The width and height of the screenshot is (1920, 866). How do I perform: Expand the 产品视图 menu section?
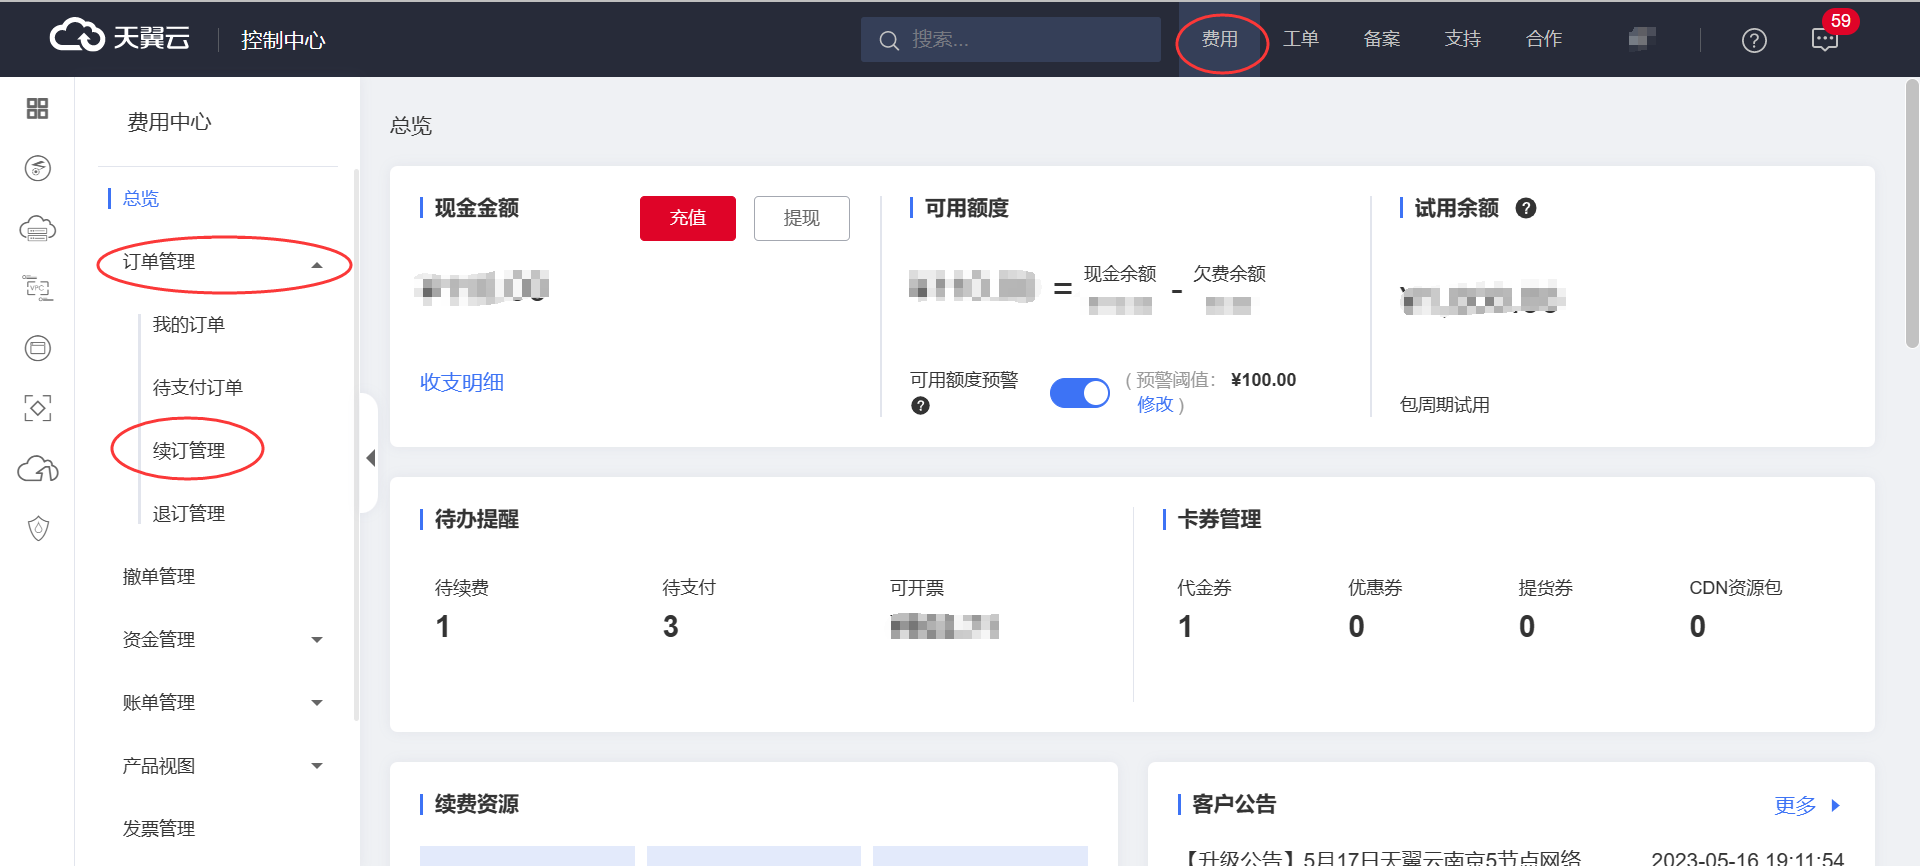point(317,766)
